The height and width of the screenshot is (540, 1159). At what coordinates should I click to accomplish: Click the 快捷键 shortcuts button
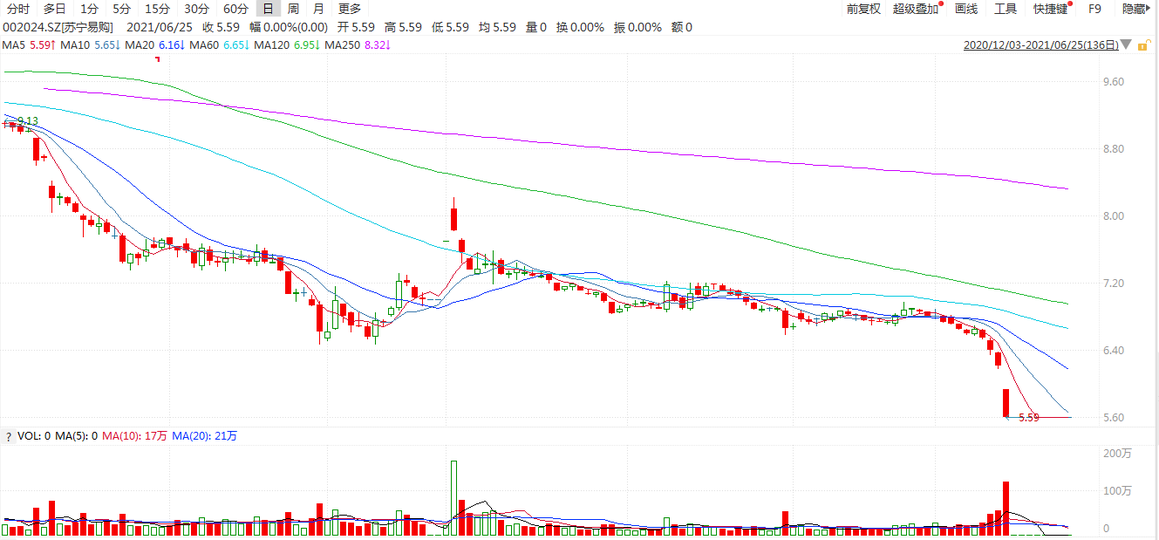(x=1050, y=9)
